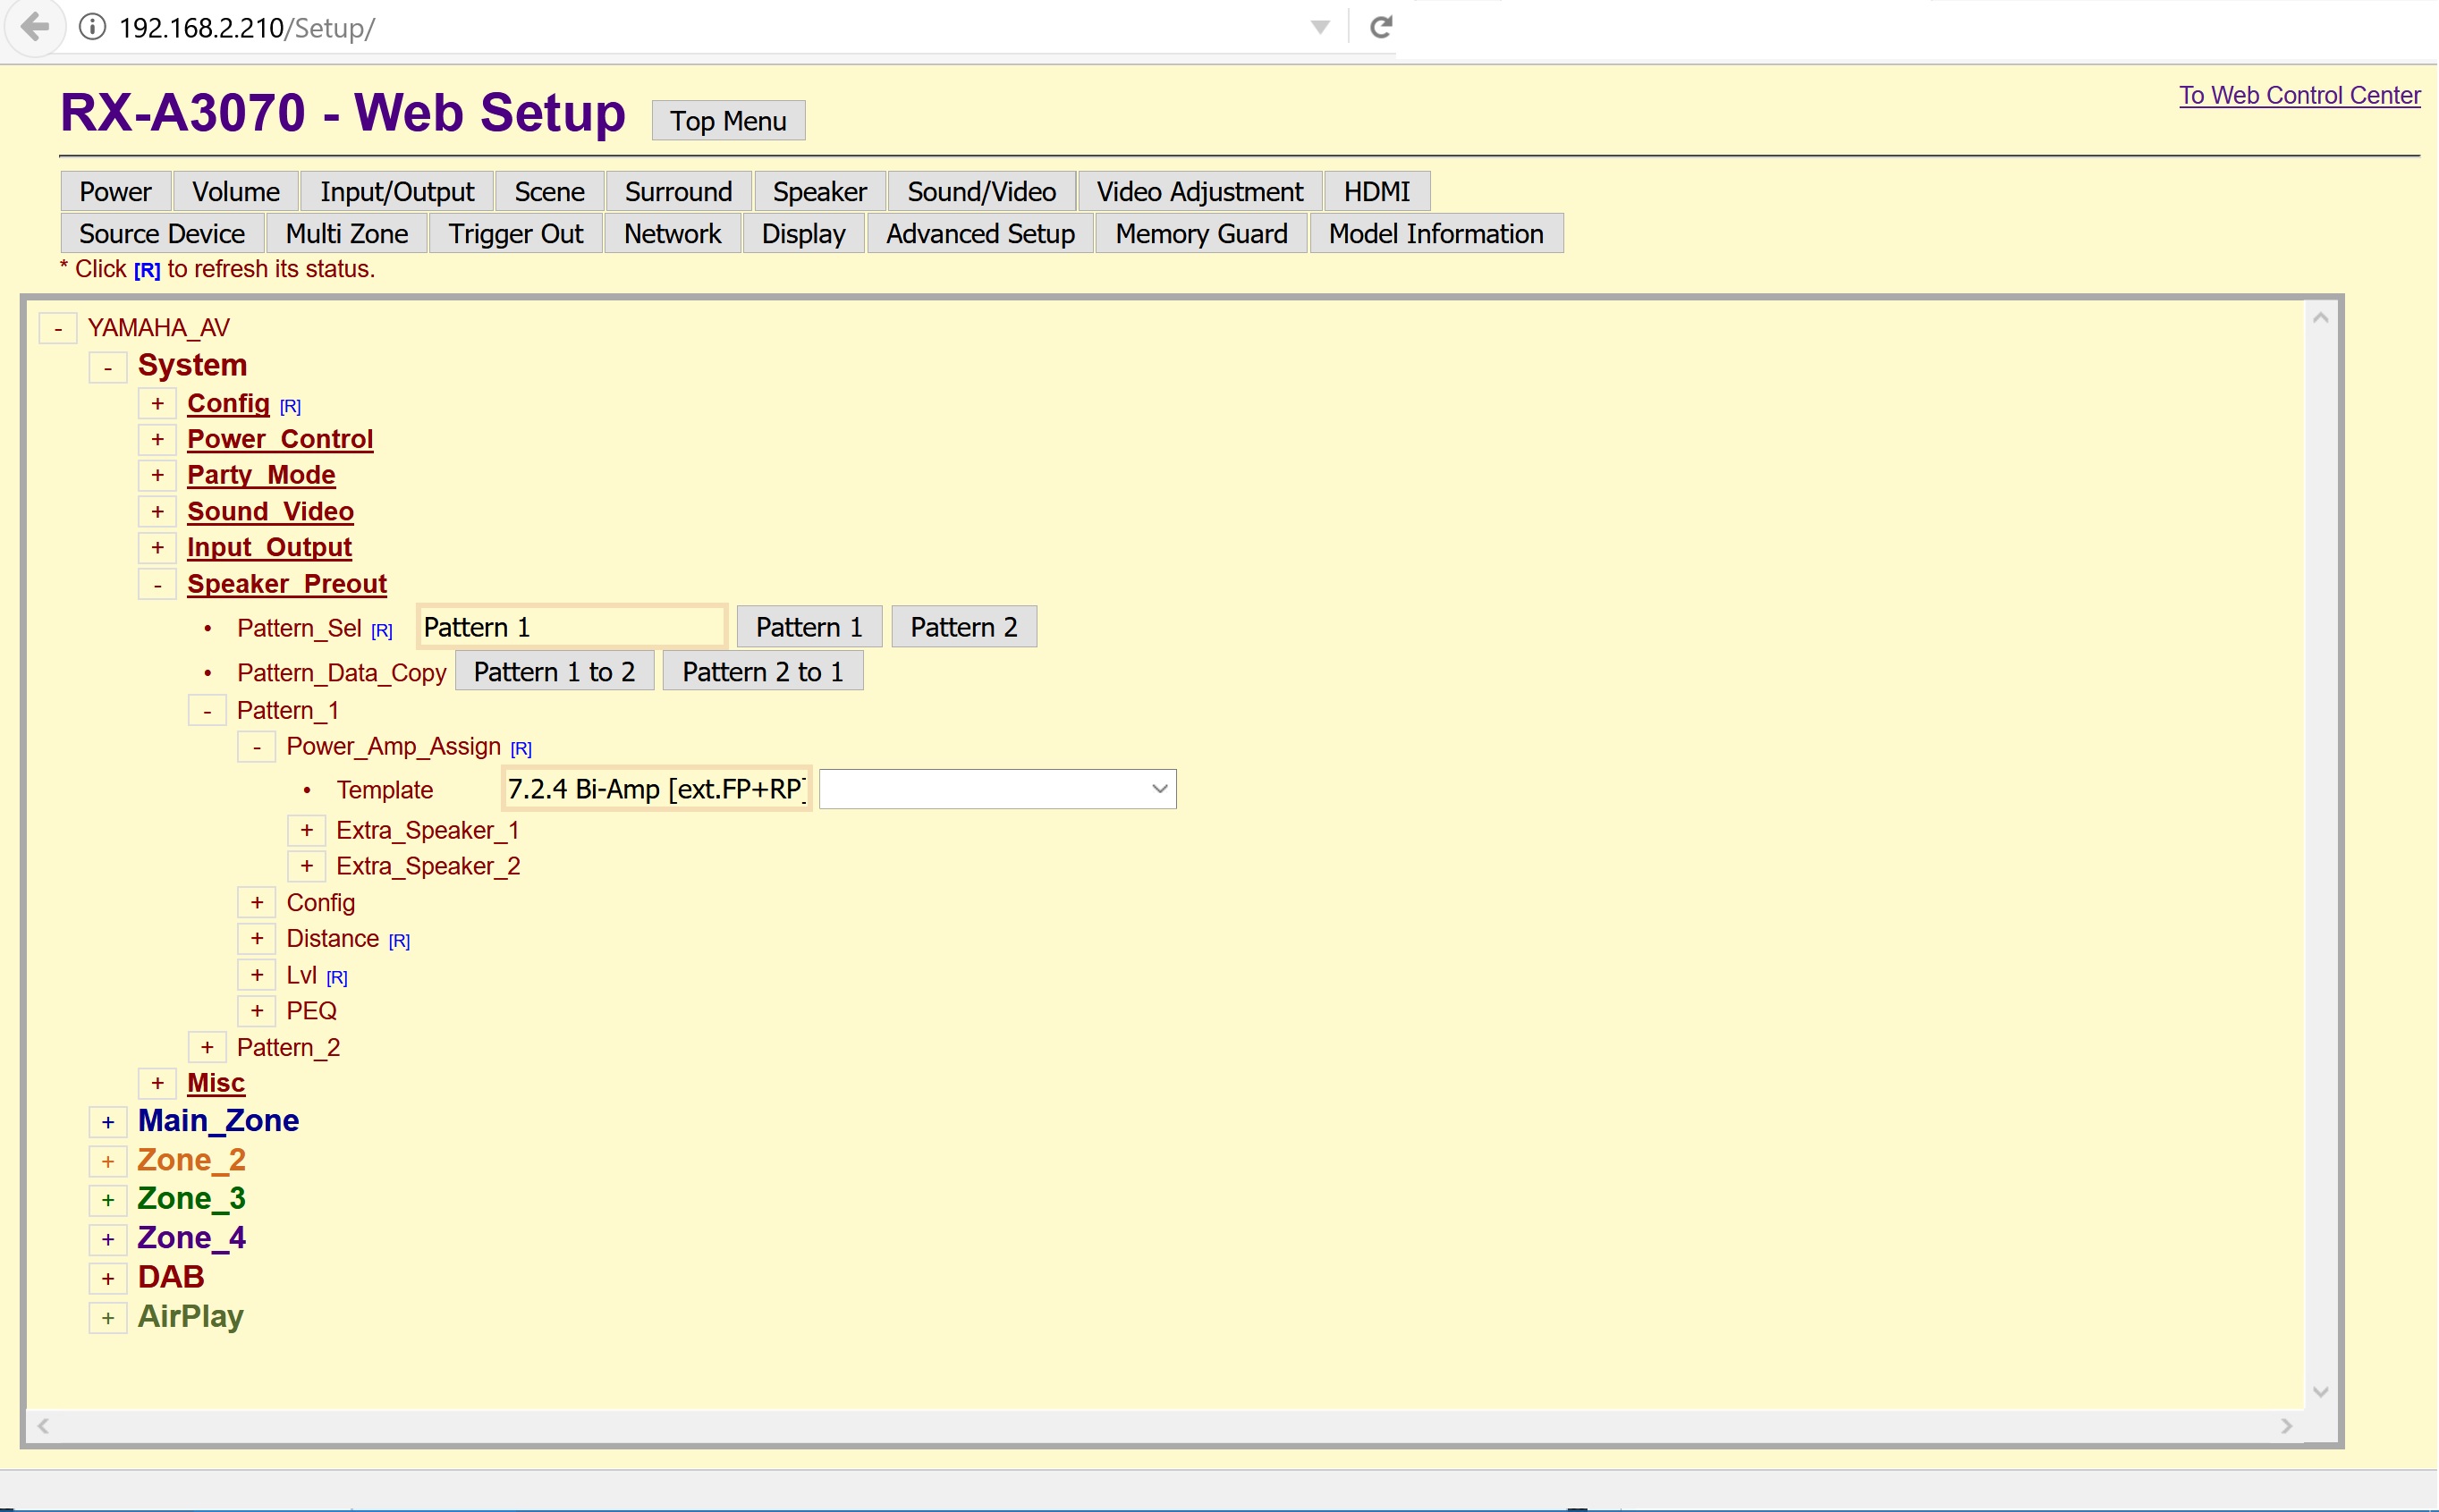The width and height of the screenshot is (2439, 1512).
Task: Open the Power menu tab
Action: (x=116, y=191)
